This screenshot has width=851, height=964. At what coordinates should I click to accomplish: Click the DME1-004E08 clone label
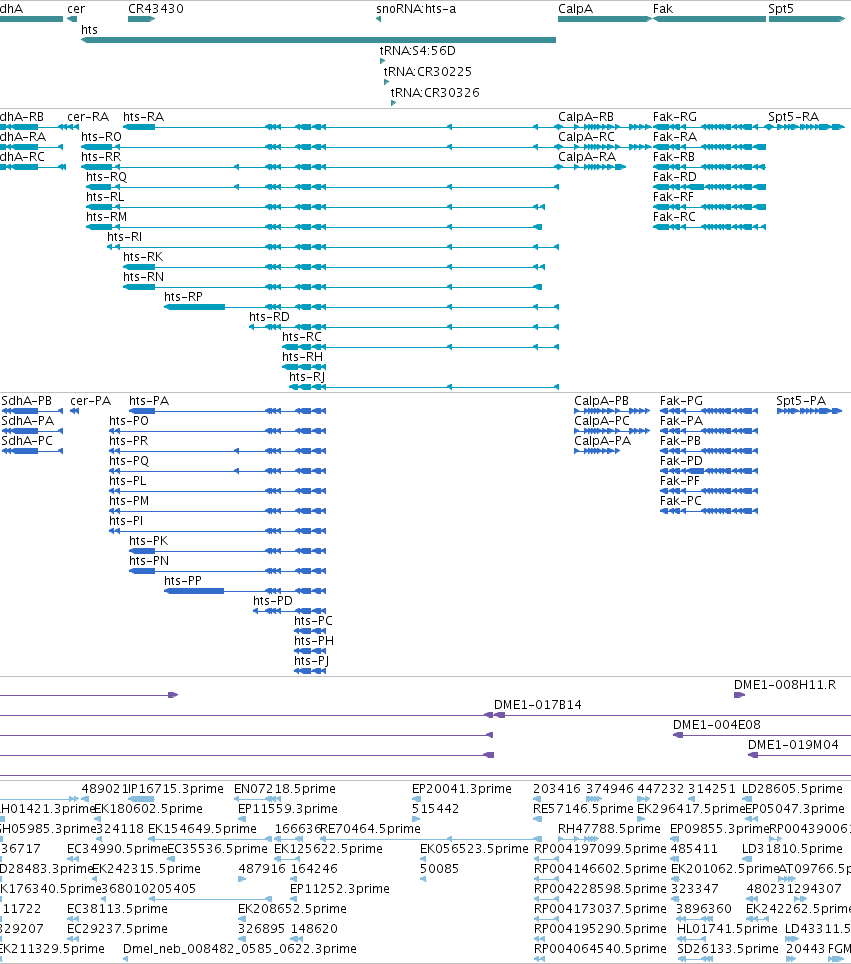click(717, 725)
